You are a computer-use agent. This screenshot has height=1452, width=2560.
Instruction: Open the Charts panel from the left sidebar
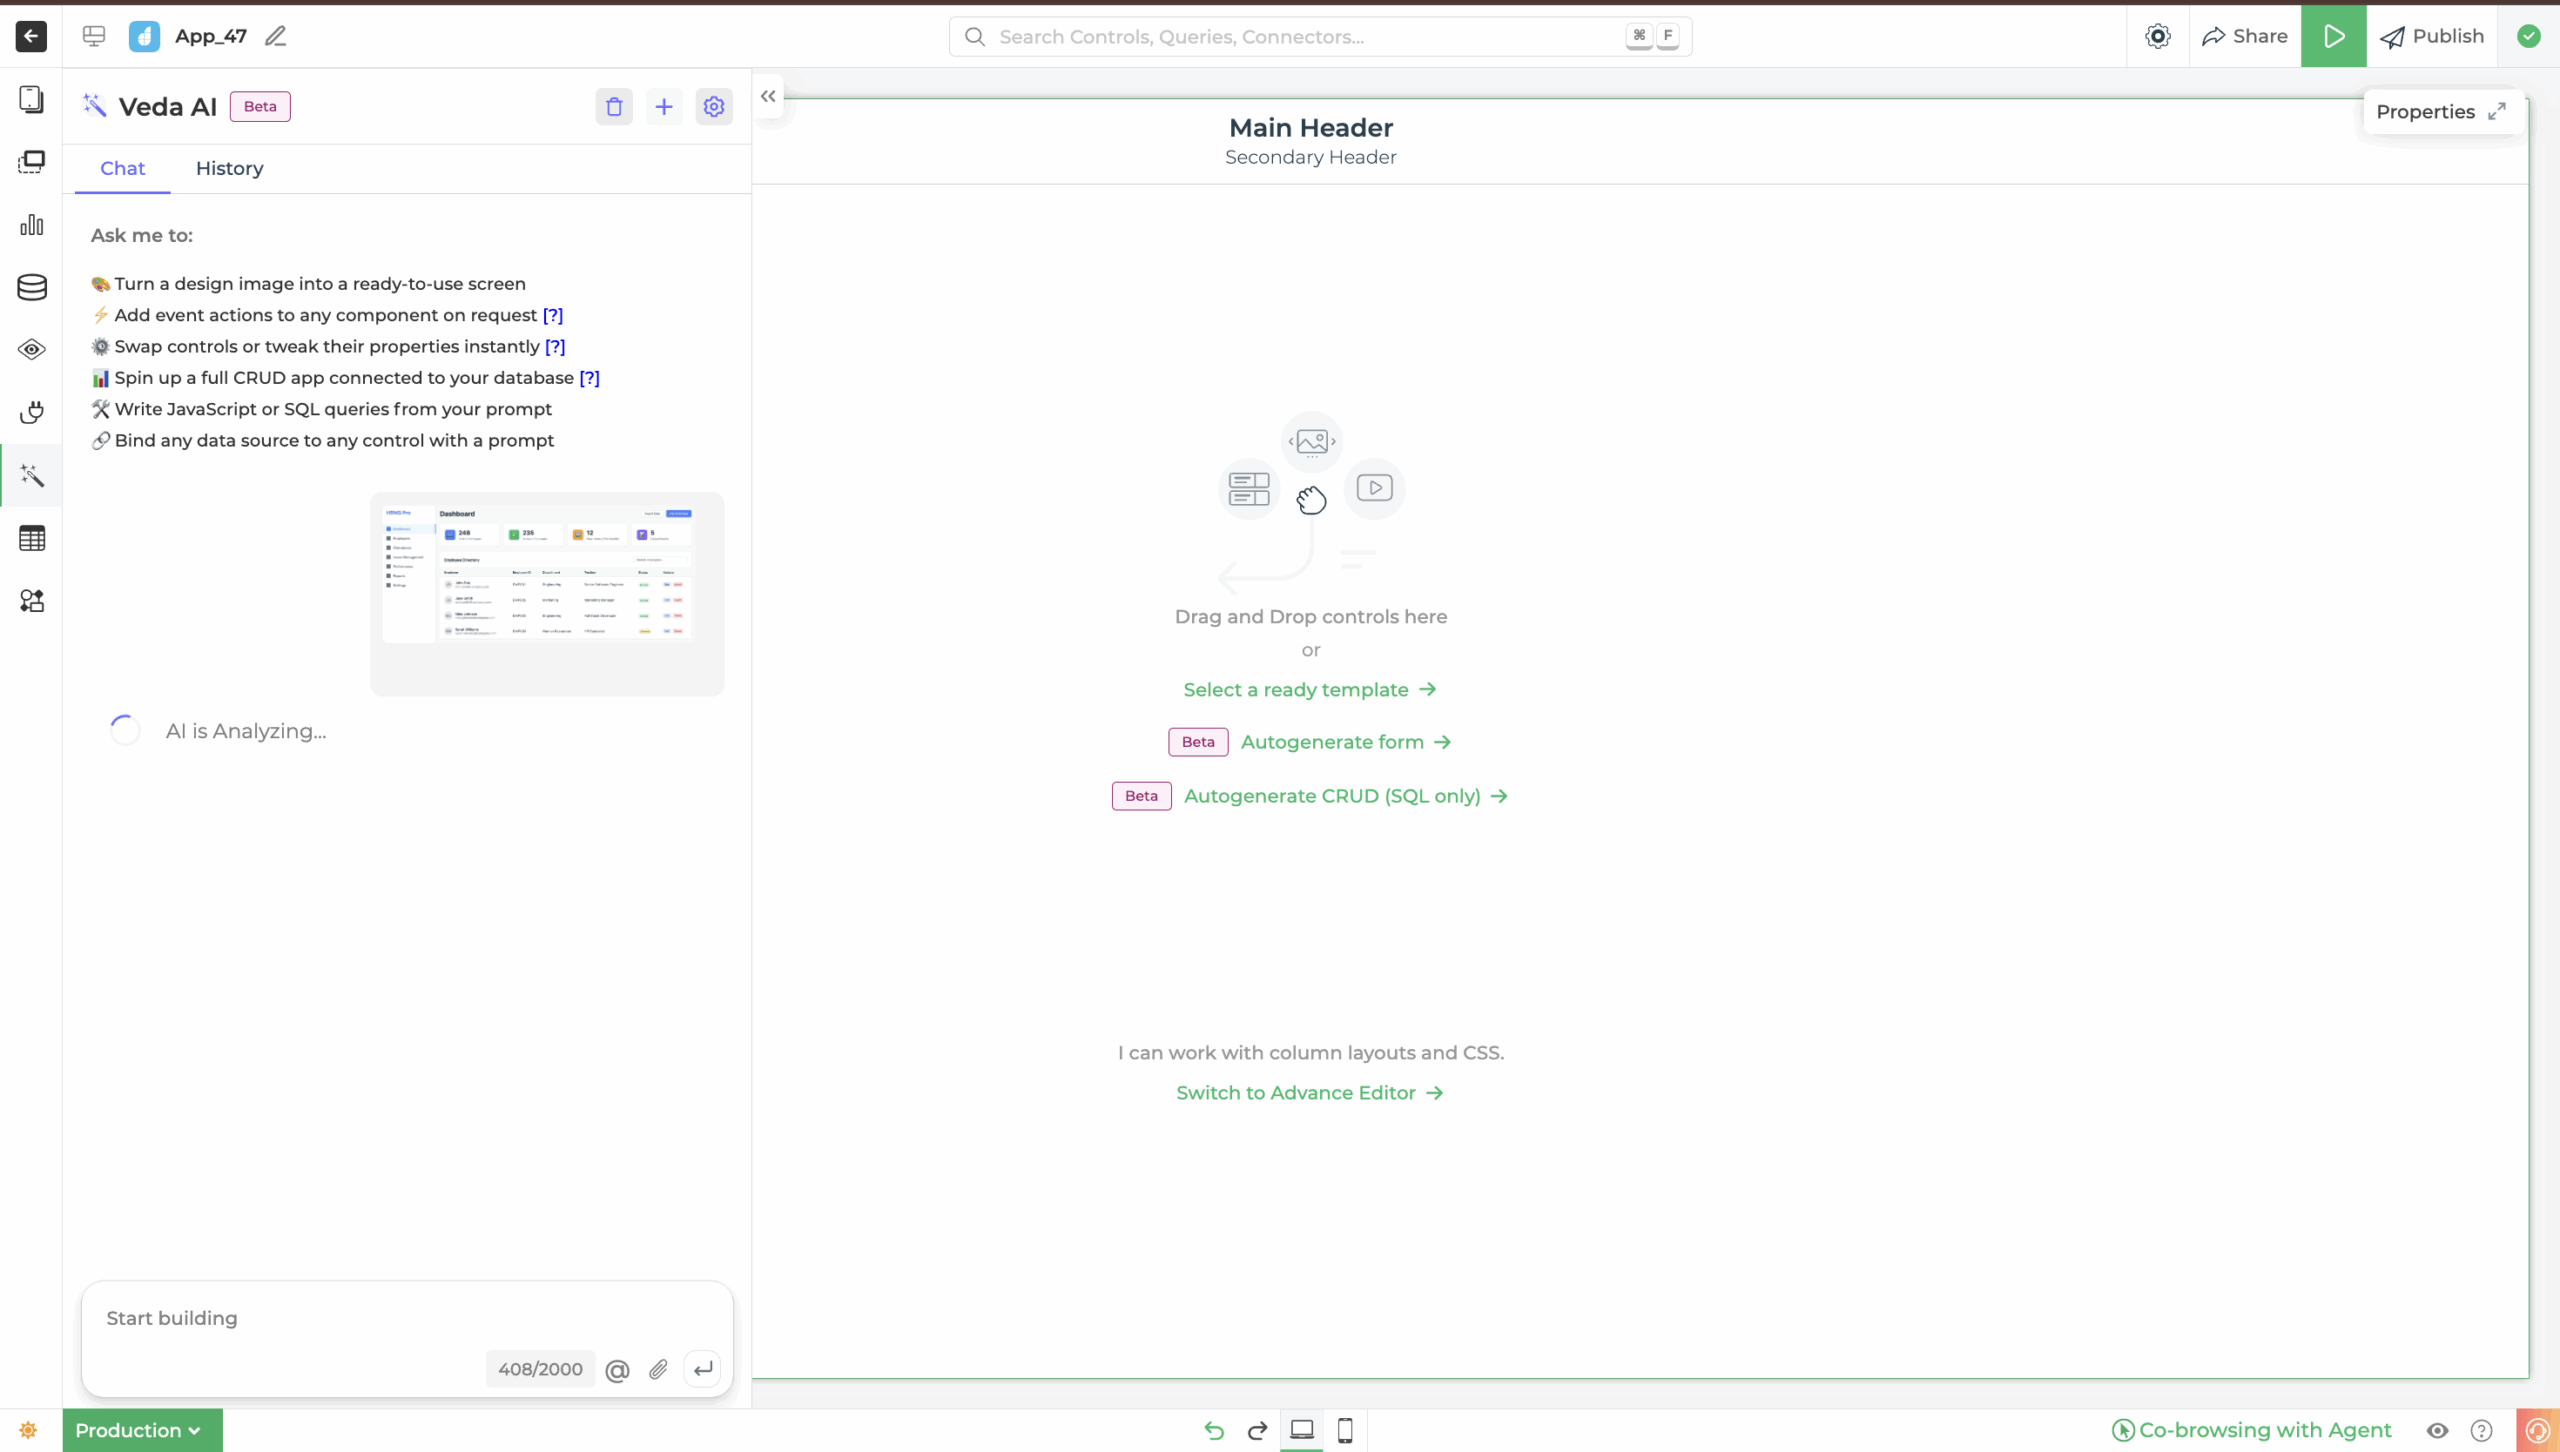click(x=31, y=225)
